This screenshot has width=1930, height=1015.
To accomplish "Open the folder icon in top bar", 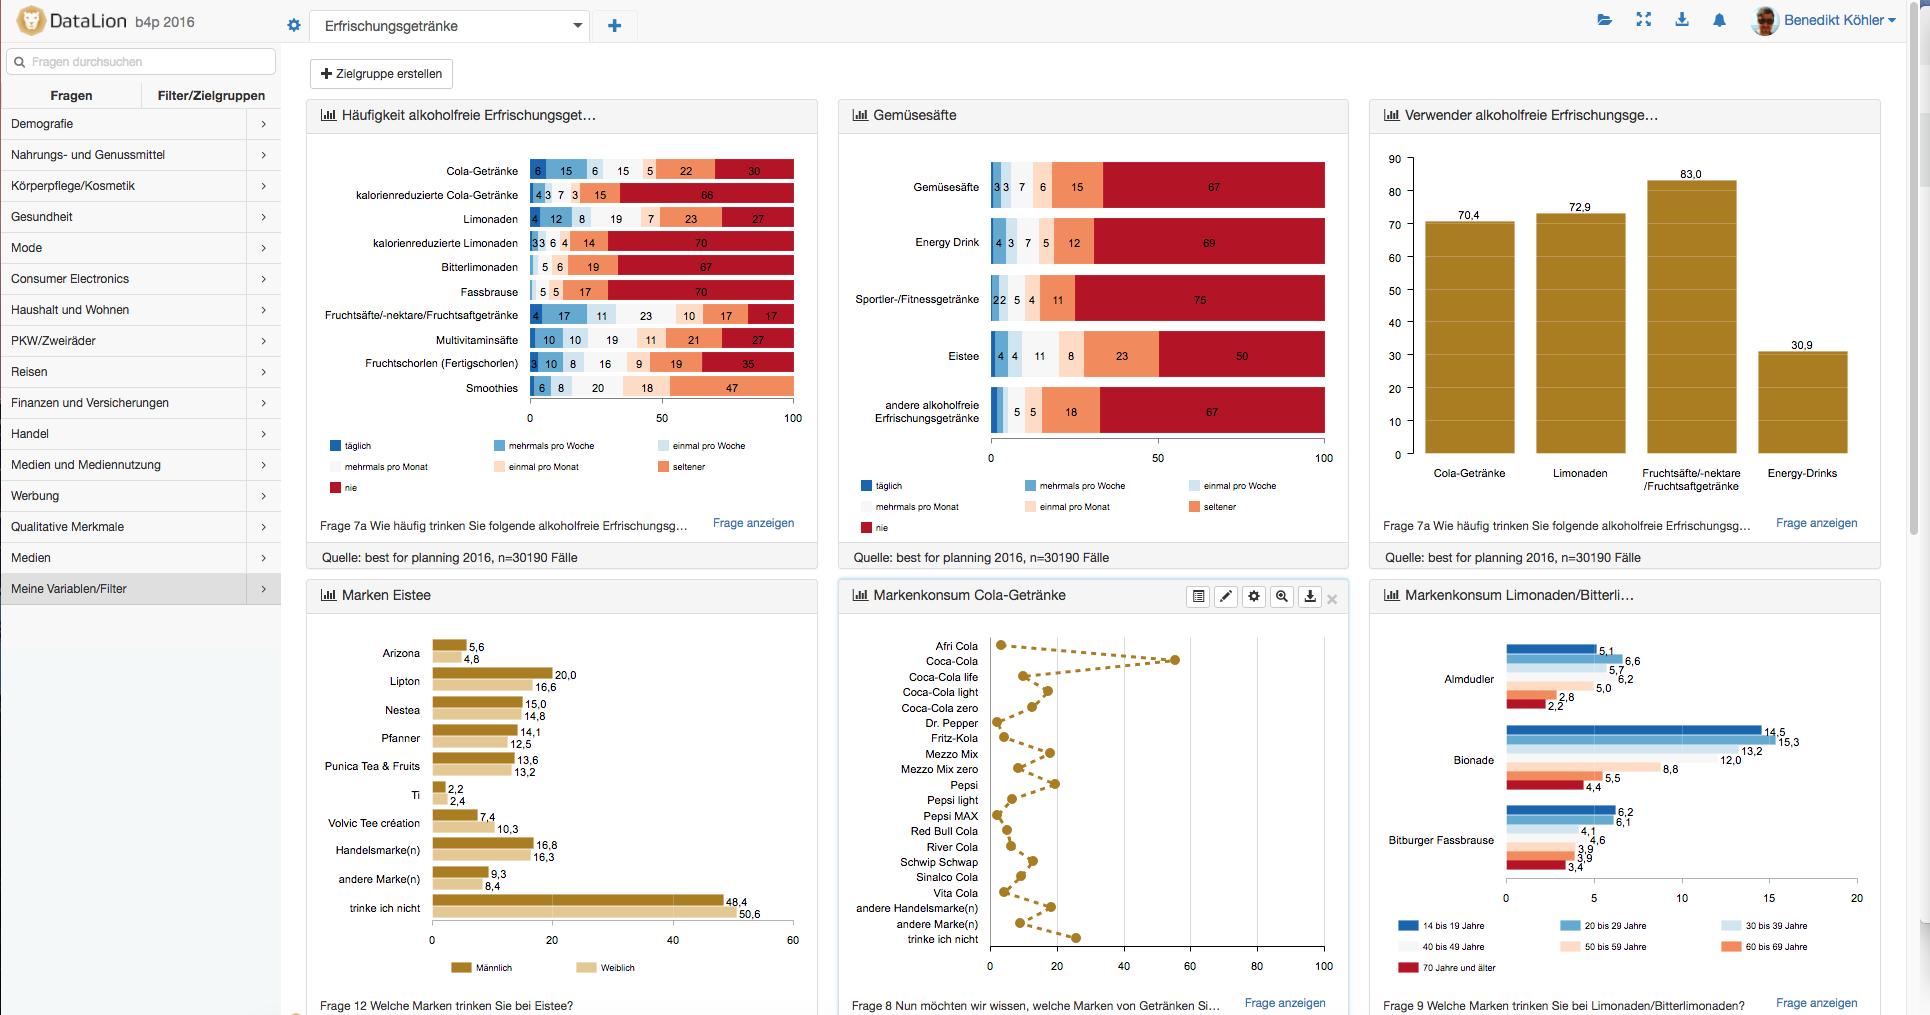I will [x=1605, y=20].
